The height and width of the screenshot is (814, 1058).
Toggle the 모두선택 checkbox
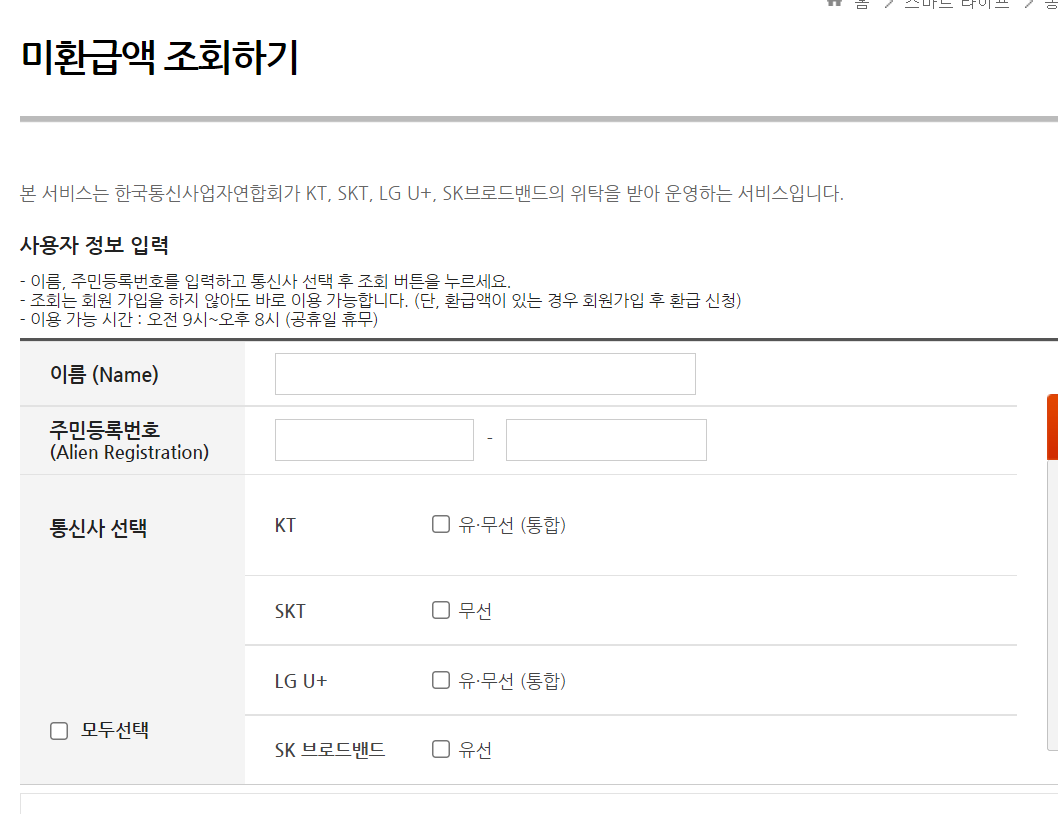point(59,731)
